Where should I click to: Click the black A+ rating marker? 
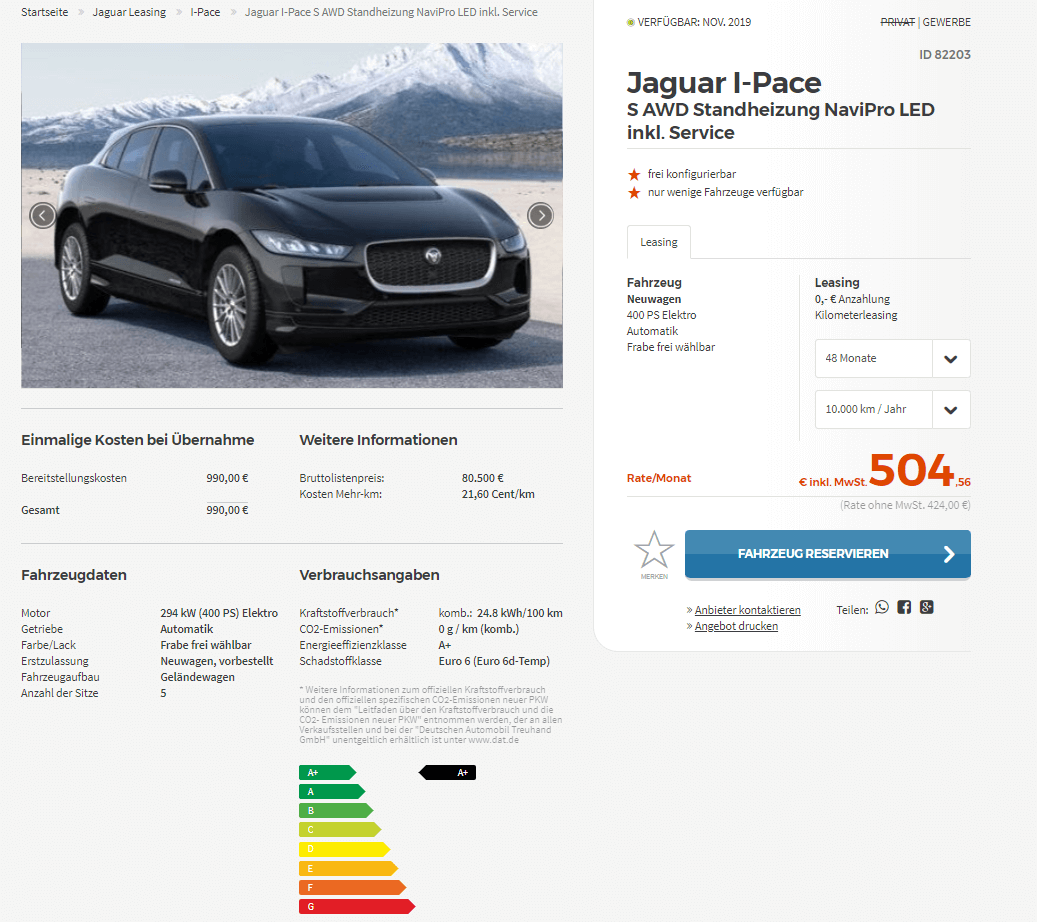(x=448, y=773)
